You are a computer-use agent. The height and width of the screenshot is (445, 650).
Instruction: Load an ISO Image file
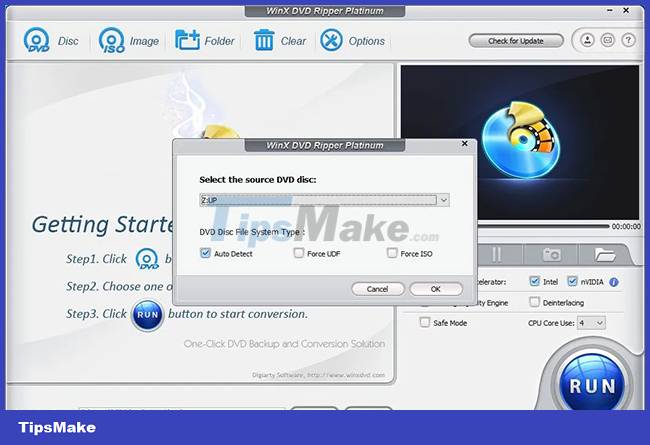[129, 41]
